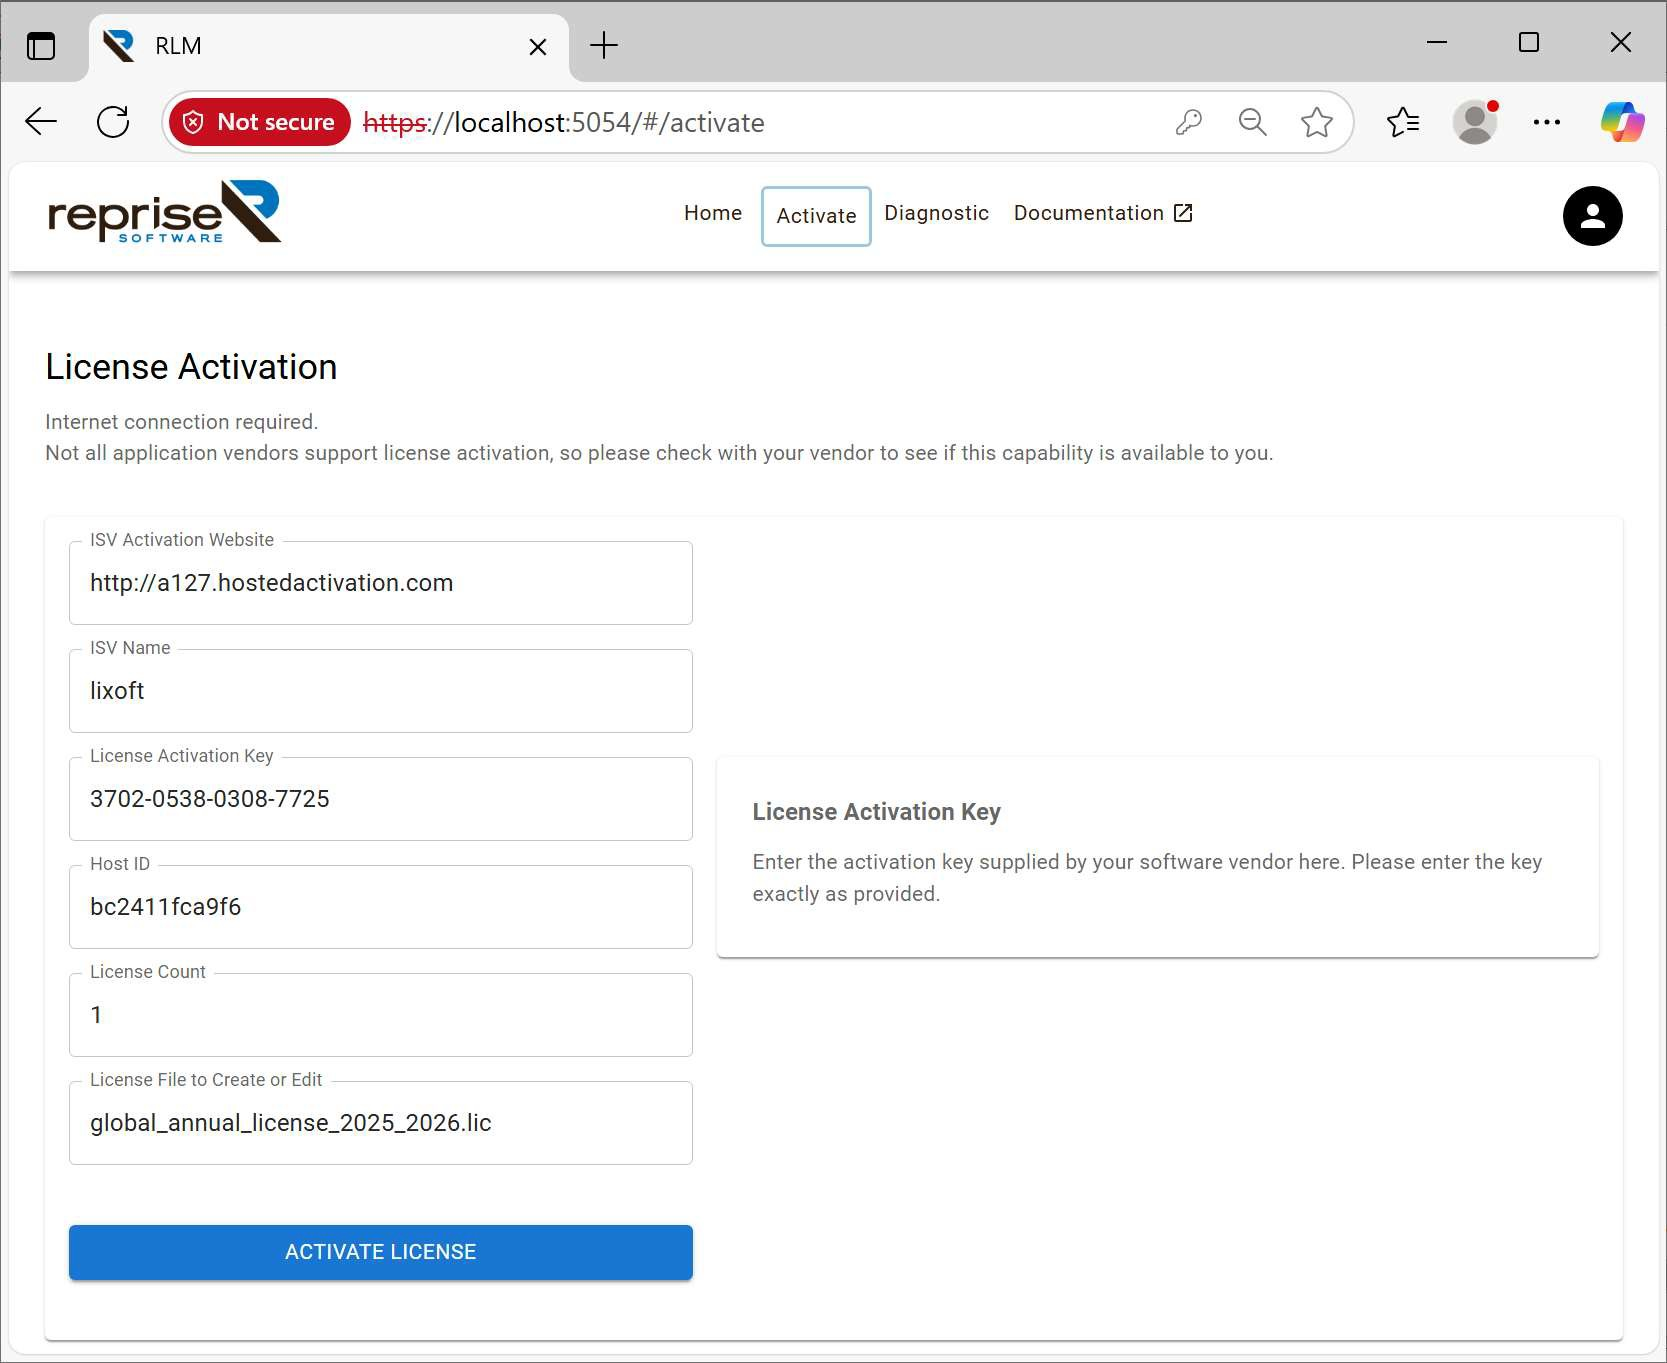Click the zoom out magnifier icon
The image size is (1667, 1363).
pyautogui.click(x=1252, y=122)
